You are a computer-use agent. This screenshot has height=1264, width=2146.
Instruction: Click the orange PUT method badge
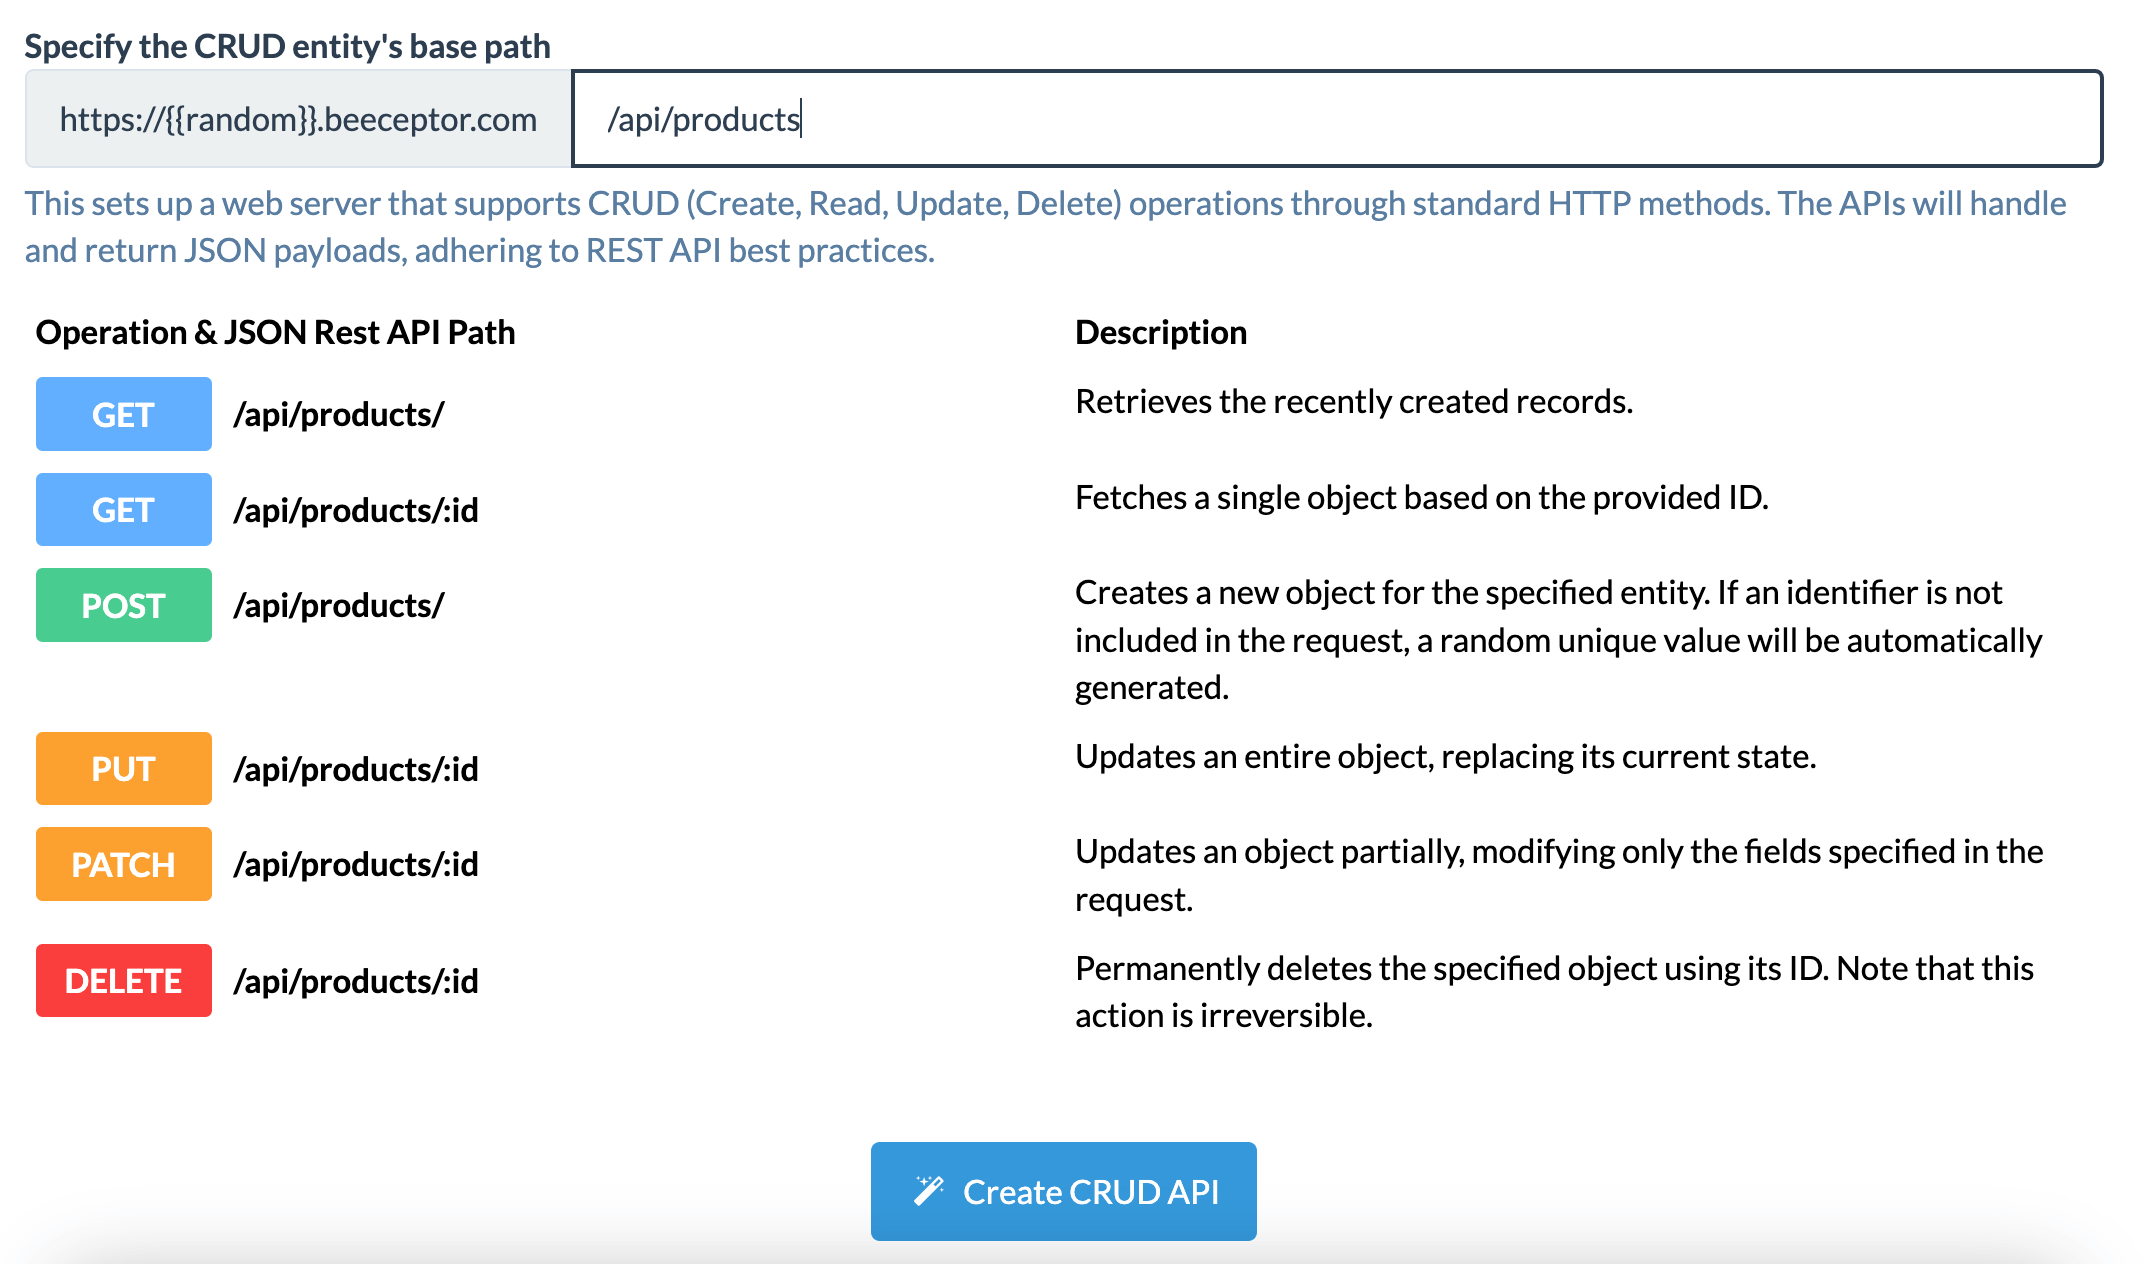click(124, 768)
